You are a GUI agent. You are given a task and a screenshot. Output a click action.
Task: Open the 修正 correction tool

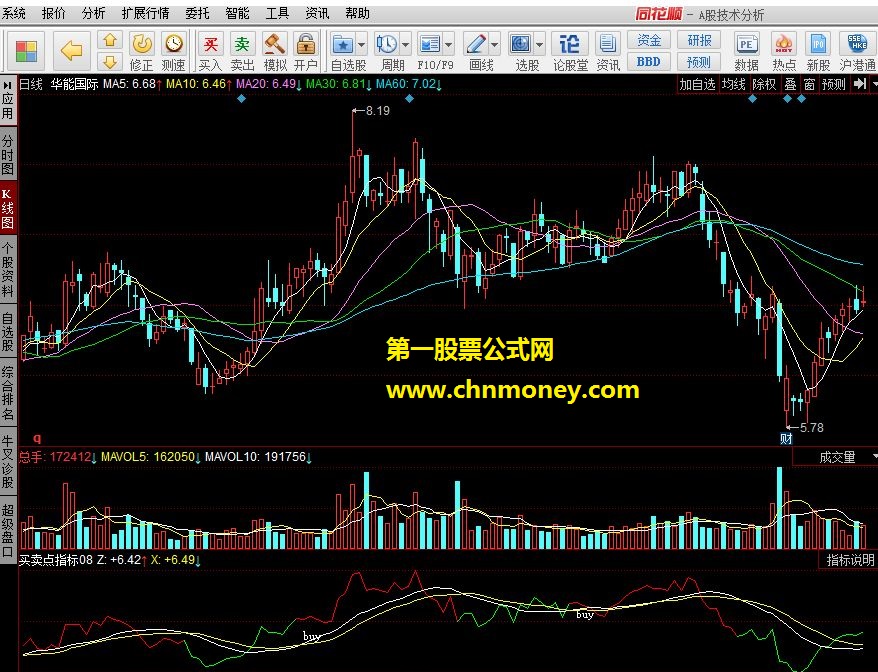[142, 51]
